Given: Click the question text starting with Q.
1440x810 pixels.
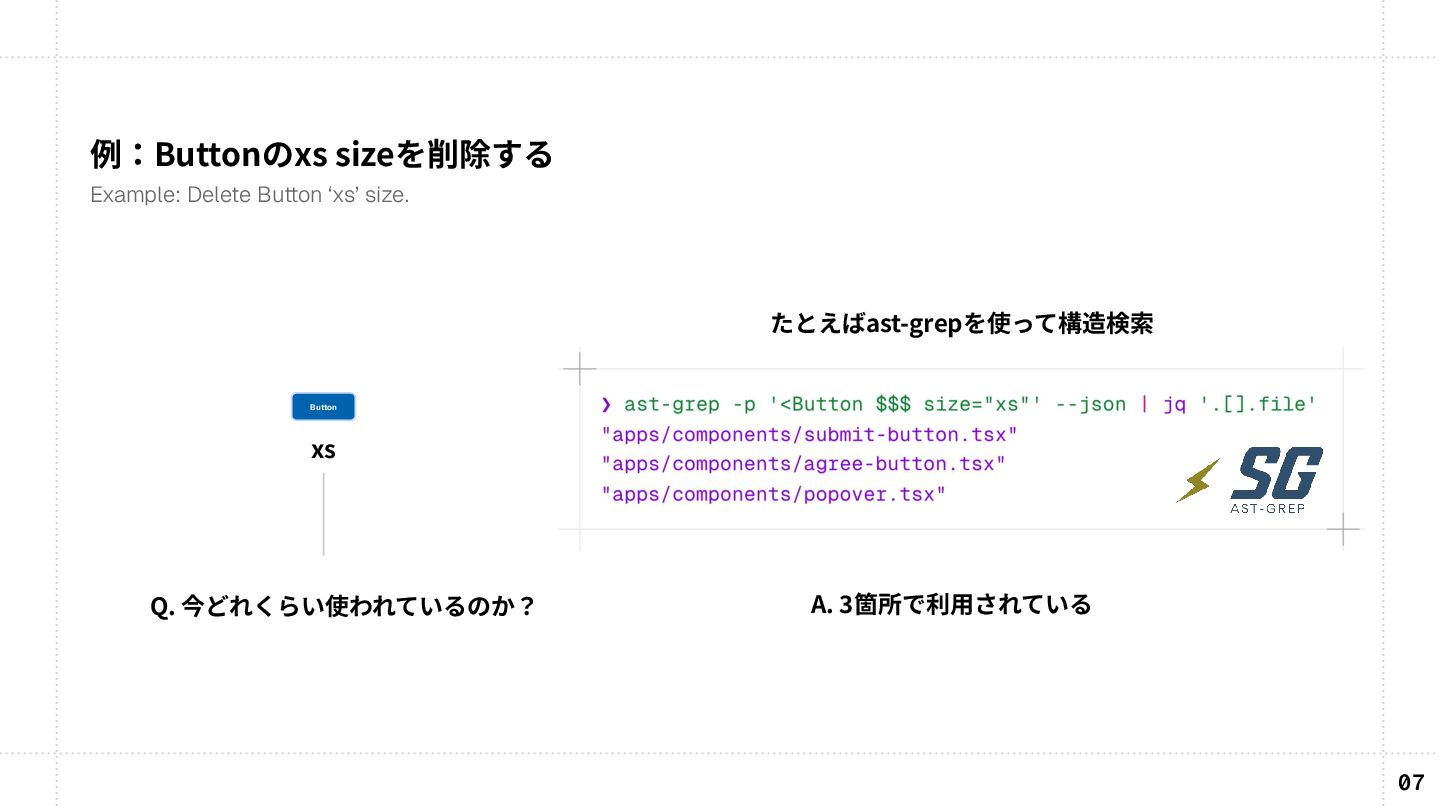Looking at the screenshot, I should [342, 606].
